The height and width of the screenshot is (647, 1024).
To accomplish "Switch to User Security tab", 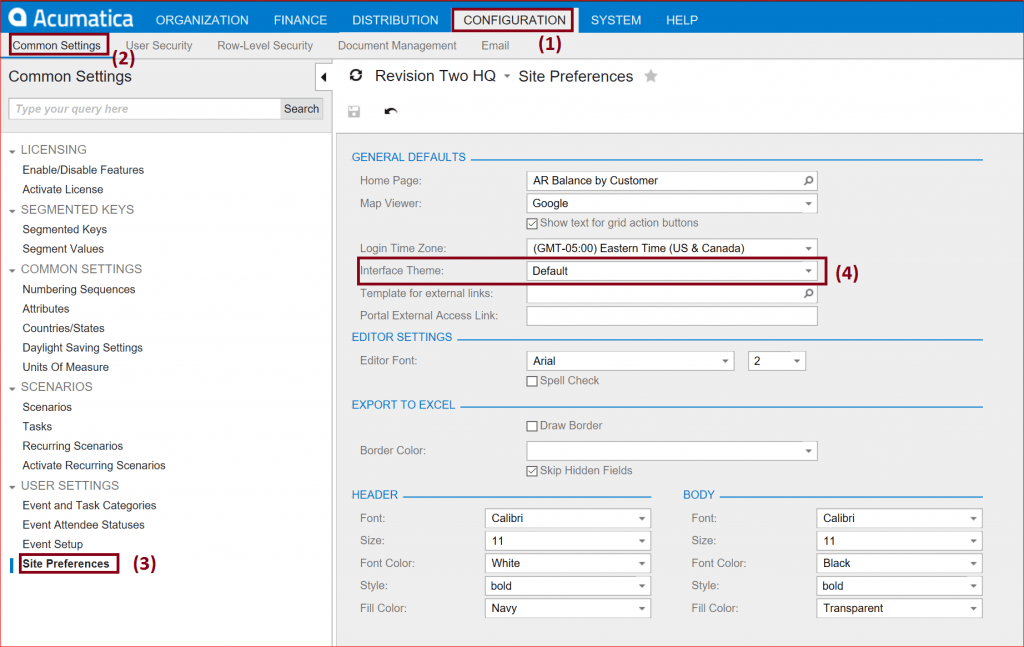I will 159,46.
